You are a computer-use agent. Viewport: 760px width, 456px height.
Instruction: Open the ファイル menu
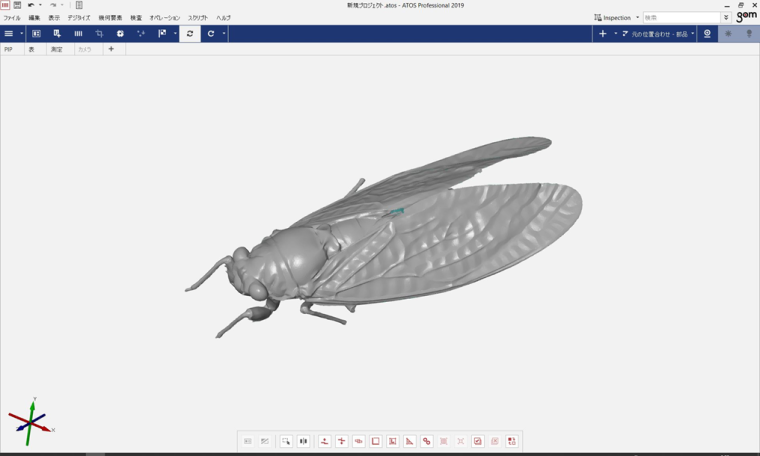point(12,18)
